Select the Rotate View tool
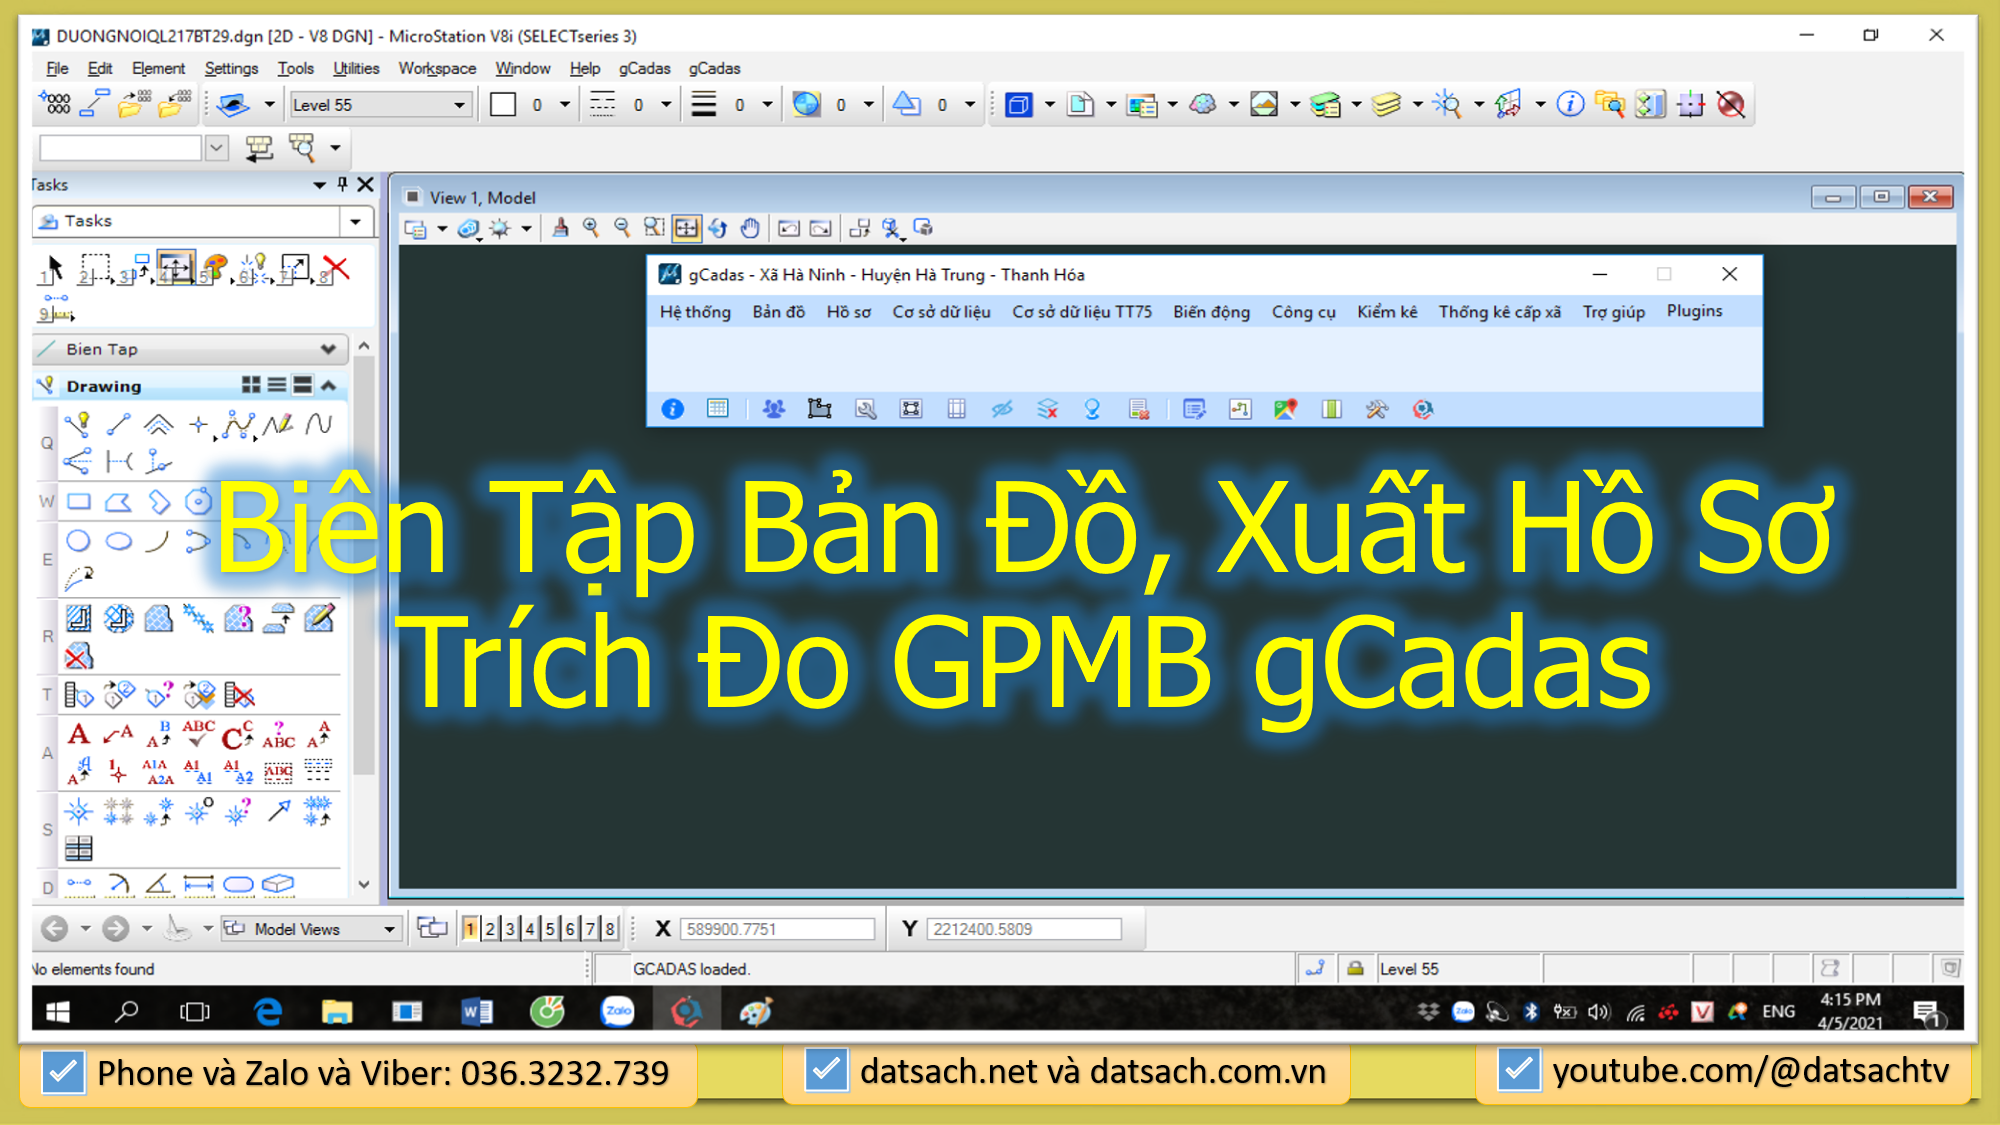The width and height of the screenshot is (2000, 1125). pyautogui.click(x=717, y=228)
